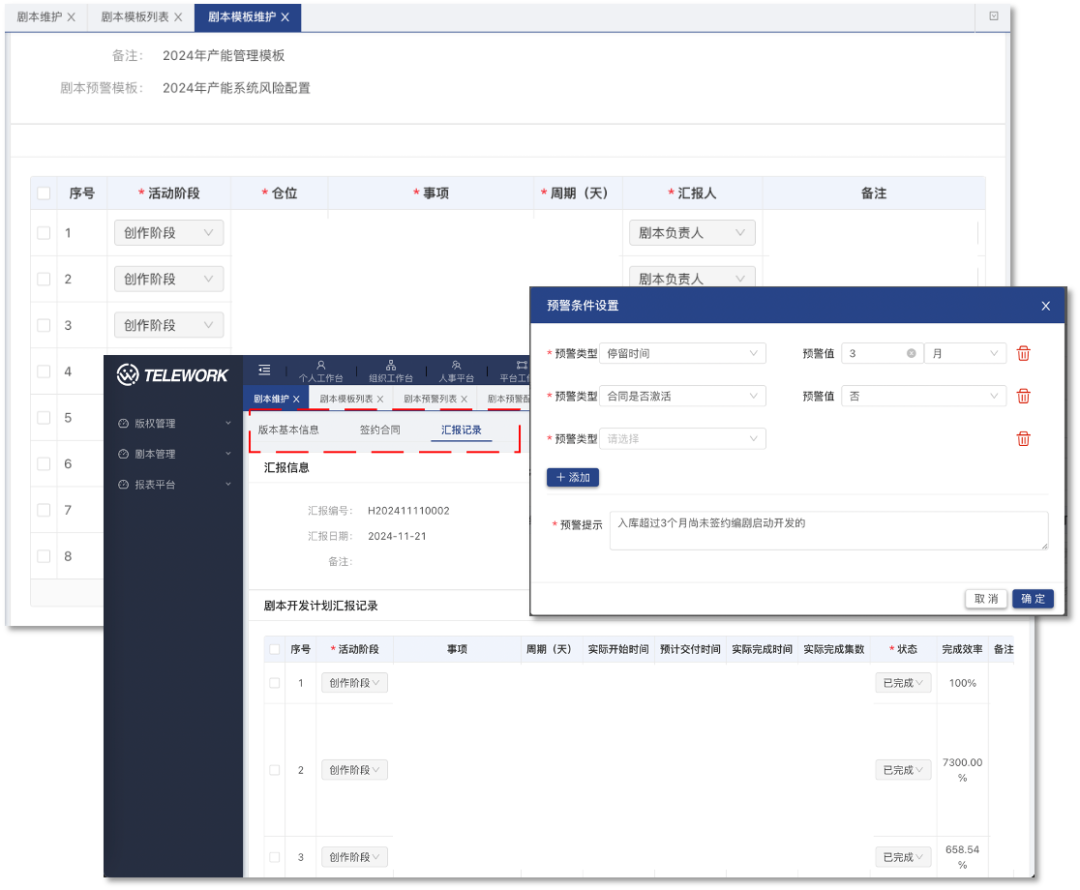The height and width of the screenshot is (890, 1080).
Task: Close the active 剧本维护 tab in TELEWORK window
Action: 296,399
